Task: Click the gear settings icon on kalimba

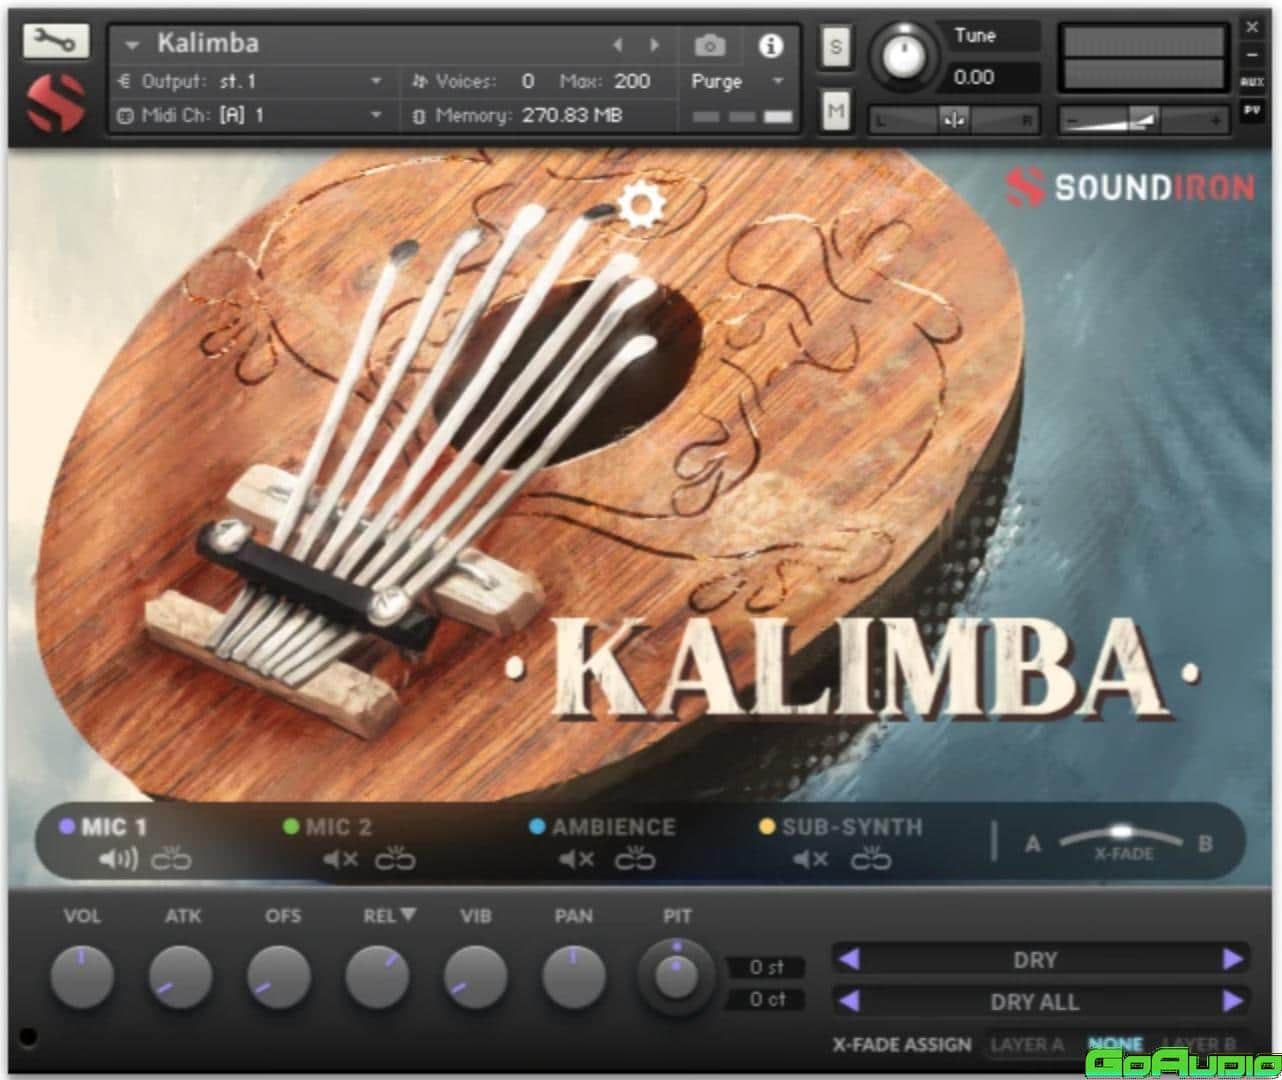Action: coord(640,205)
